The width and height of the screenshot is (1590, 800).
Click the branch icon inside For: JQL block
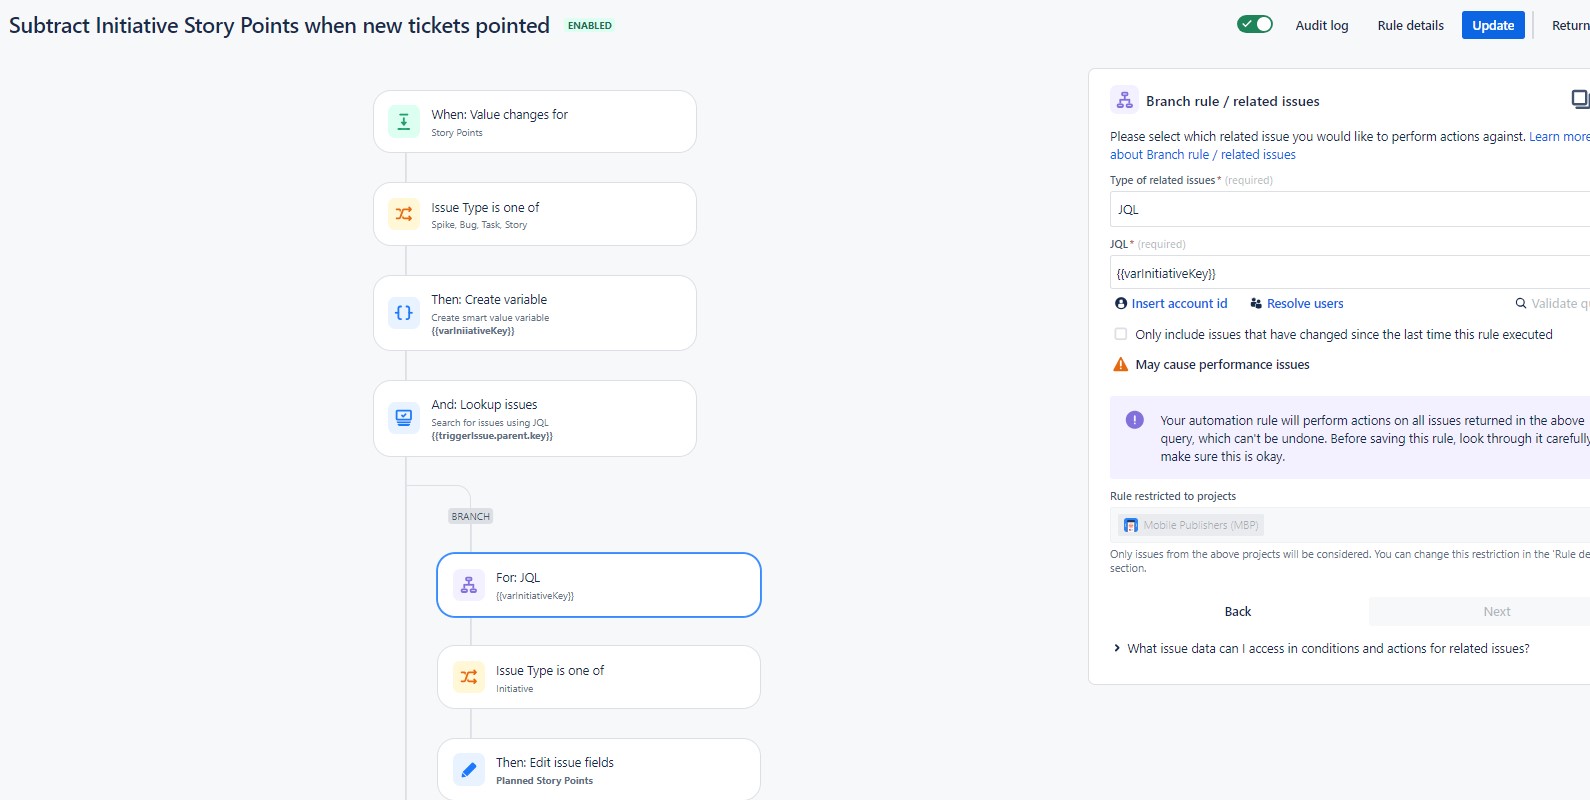coord(467,585)
